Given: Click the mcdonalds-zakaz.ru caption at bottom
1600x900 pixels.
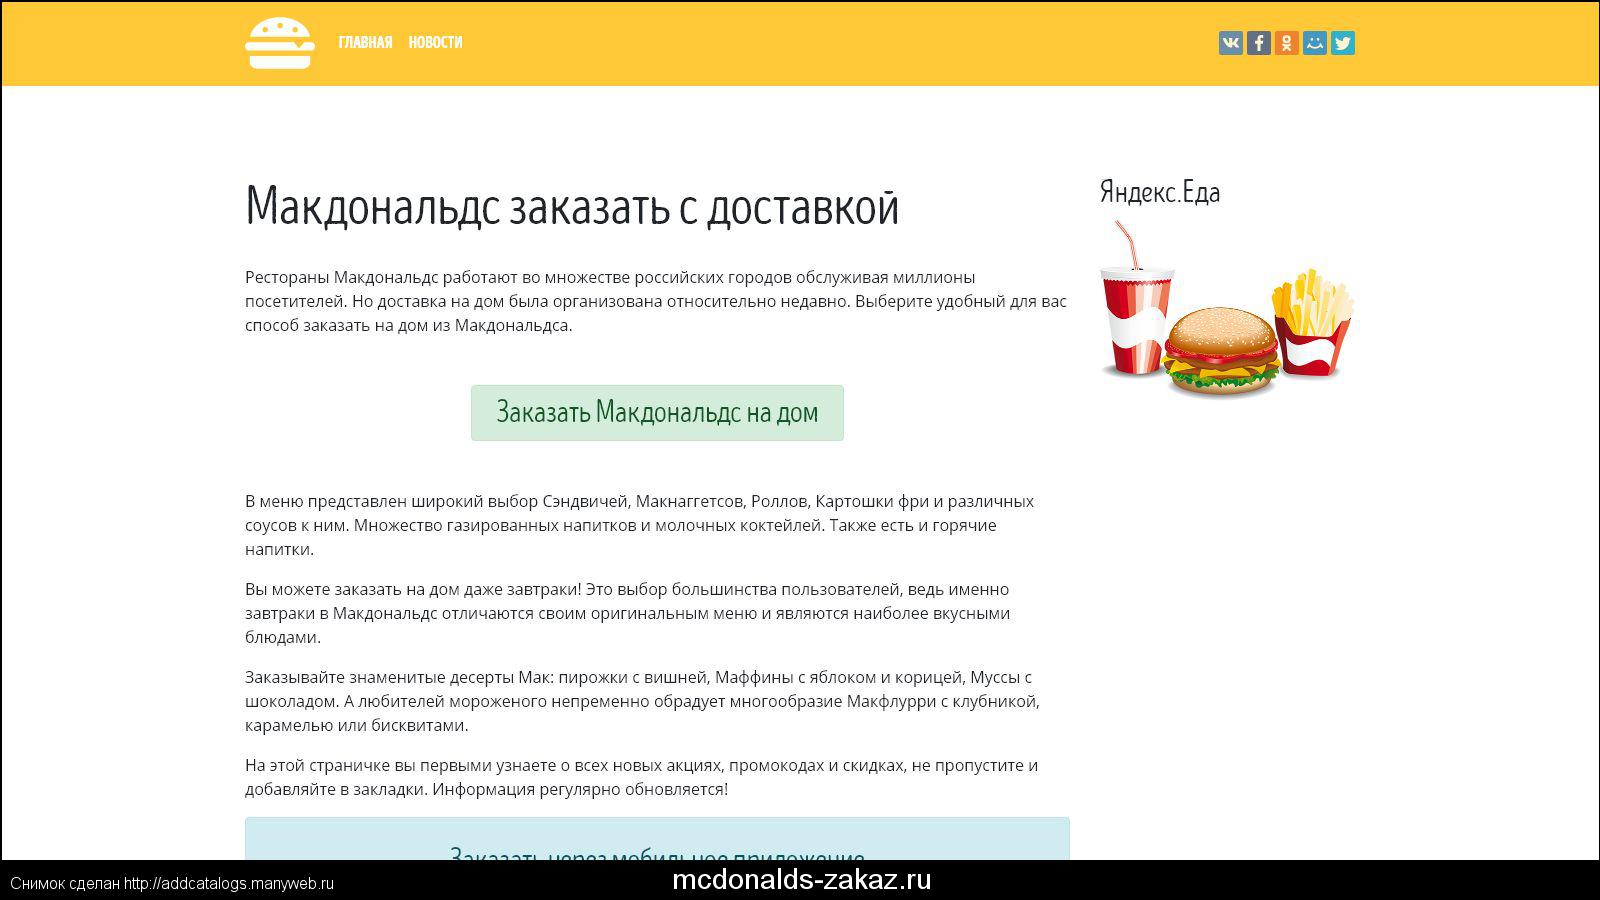Looking at the screenshot, I should click(802, 880).
